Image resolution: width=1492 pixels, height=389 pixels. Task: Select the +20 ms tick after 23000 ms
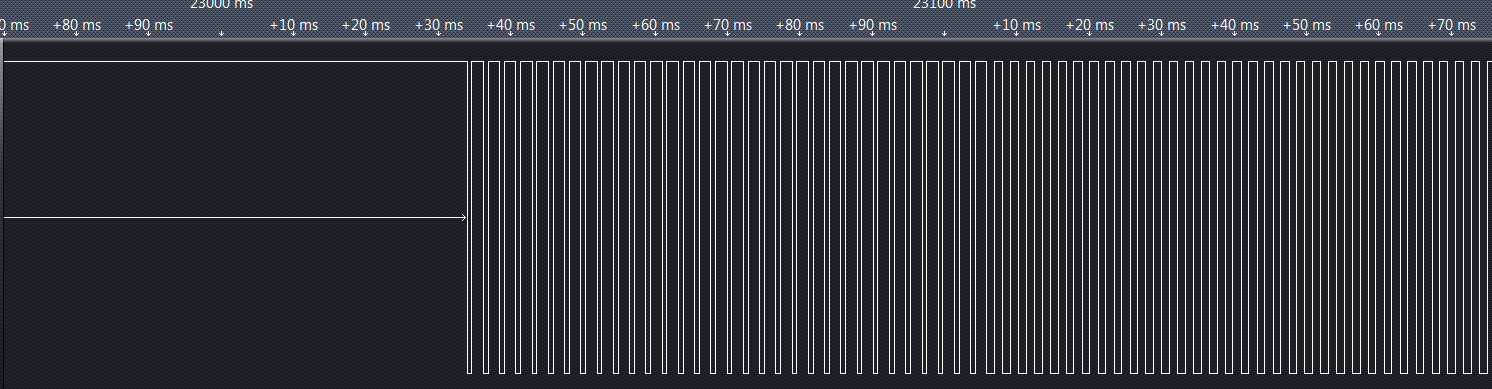click(x=366, y=25)
